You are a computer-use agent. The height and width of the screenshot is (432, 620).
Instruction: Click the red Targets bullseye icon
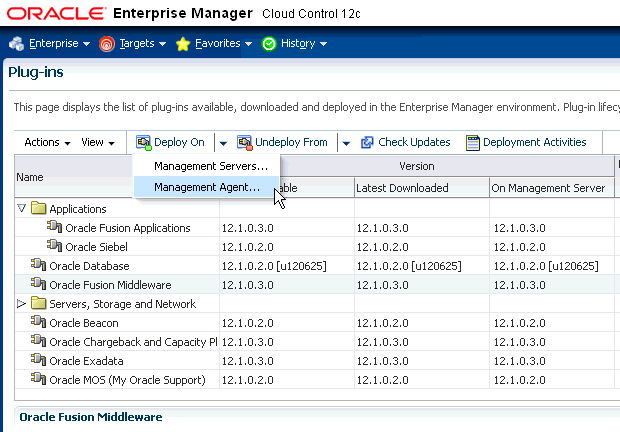107,44
